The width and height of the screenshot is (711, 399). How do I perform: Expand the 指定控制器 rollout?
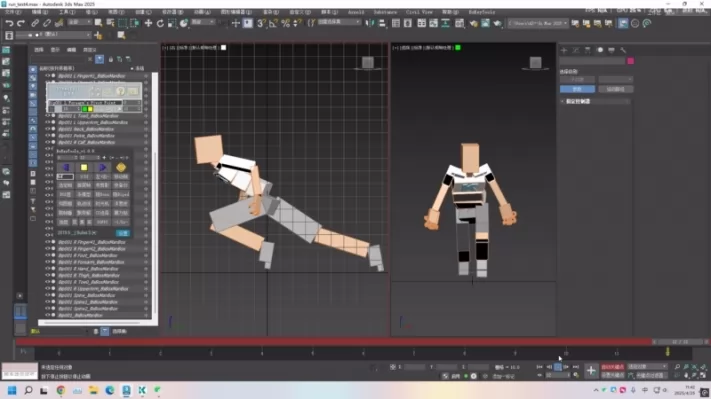(x=595, y=102)
